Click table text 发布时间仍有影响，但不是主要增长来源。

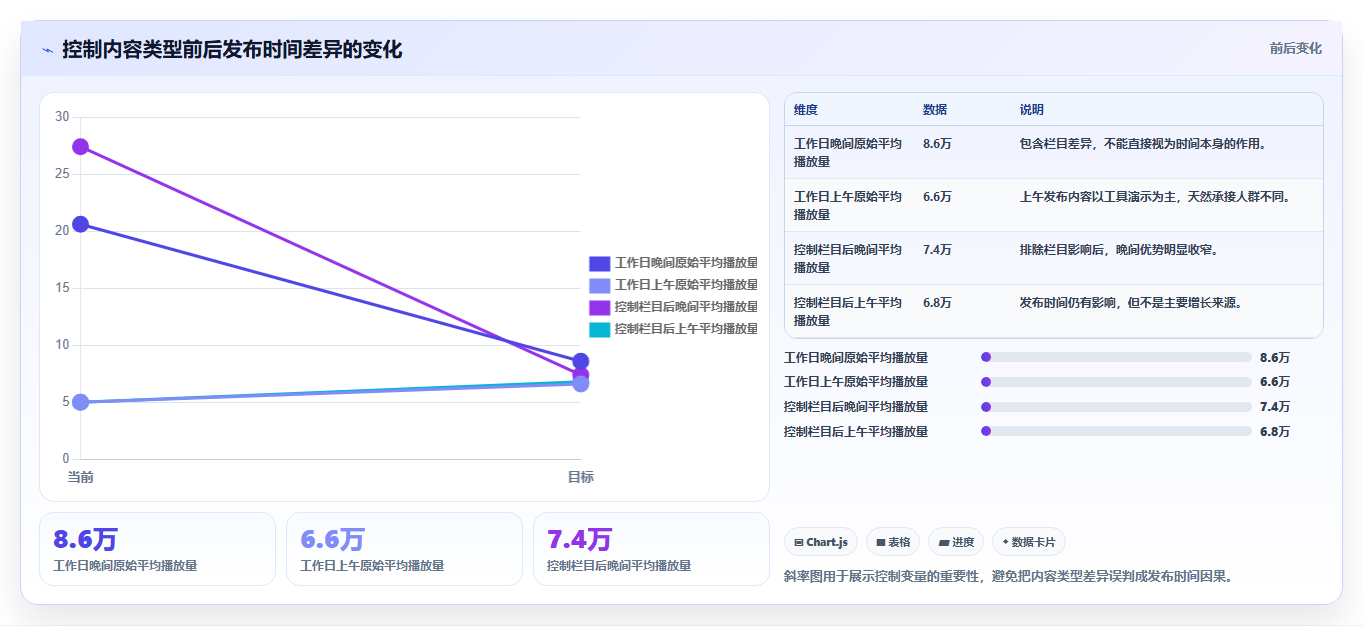[1131, 303]
